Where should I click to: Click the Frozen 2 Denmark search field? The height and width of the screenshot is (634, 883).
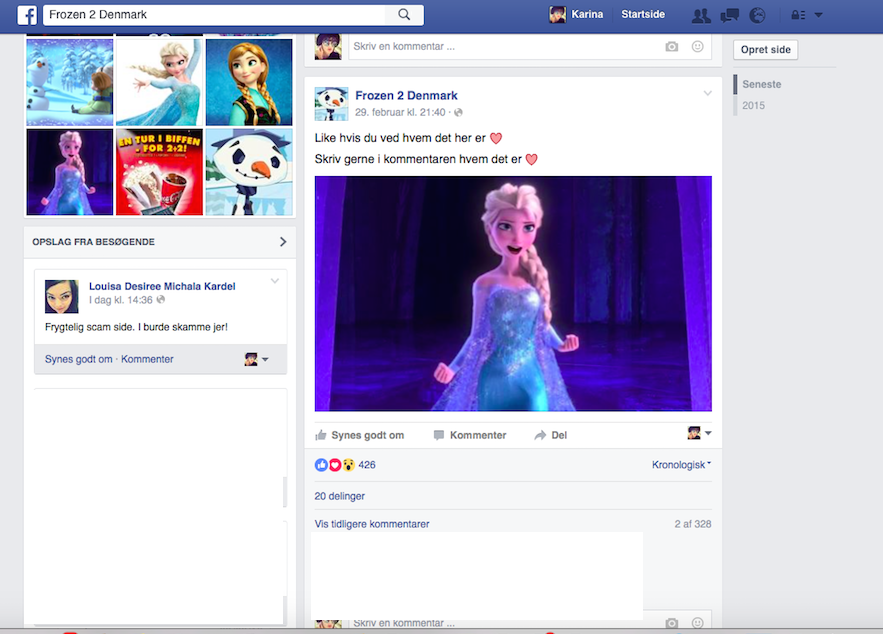click(215, 15)
